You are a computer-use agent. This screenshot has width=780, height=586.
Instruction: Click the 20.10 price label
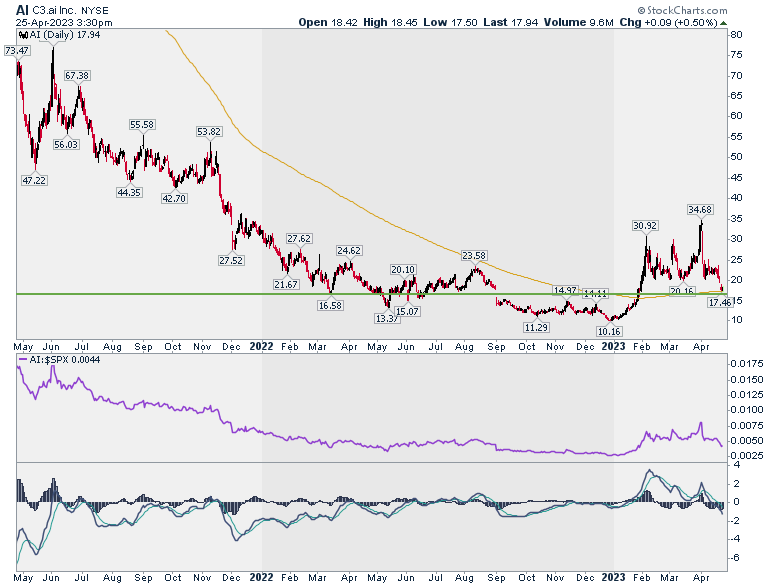pyautogui.click(x=403, y=269)
